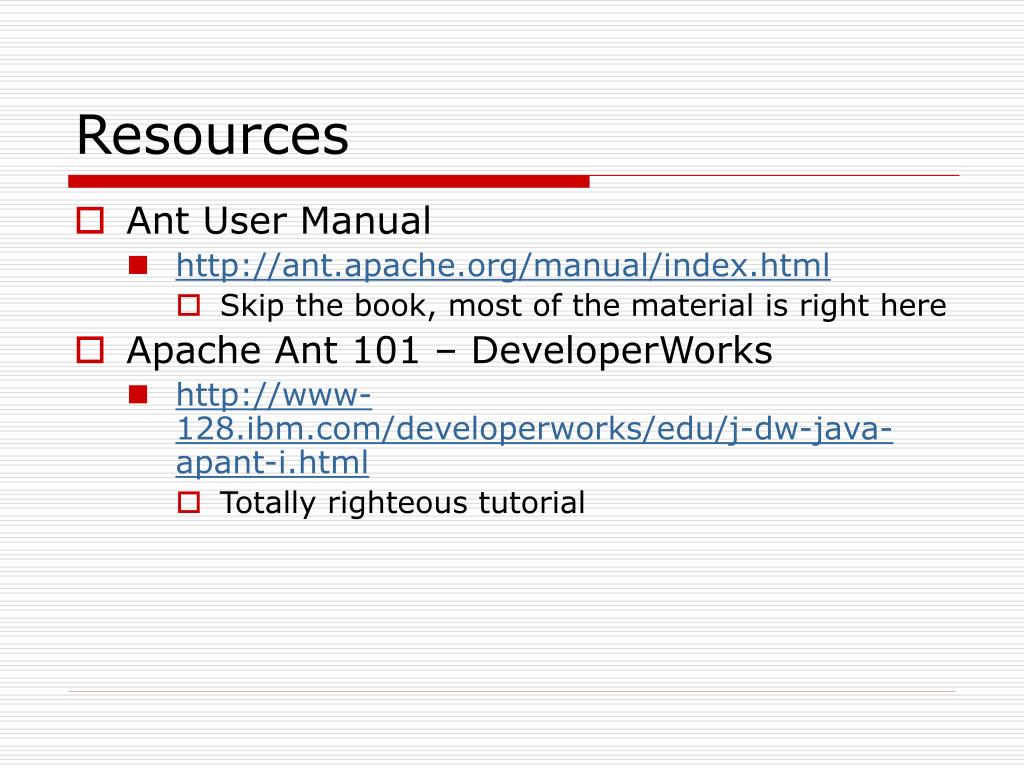Open the ant.apache.org manual index link

click(503, 266)
